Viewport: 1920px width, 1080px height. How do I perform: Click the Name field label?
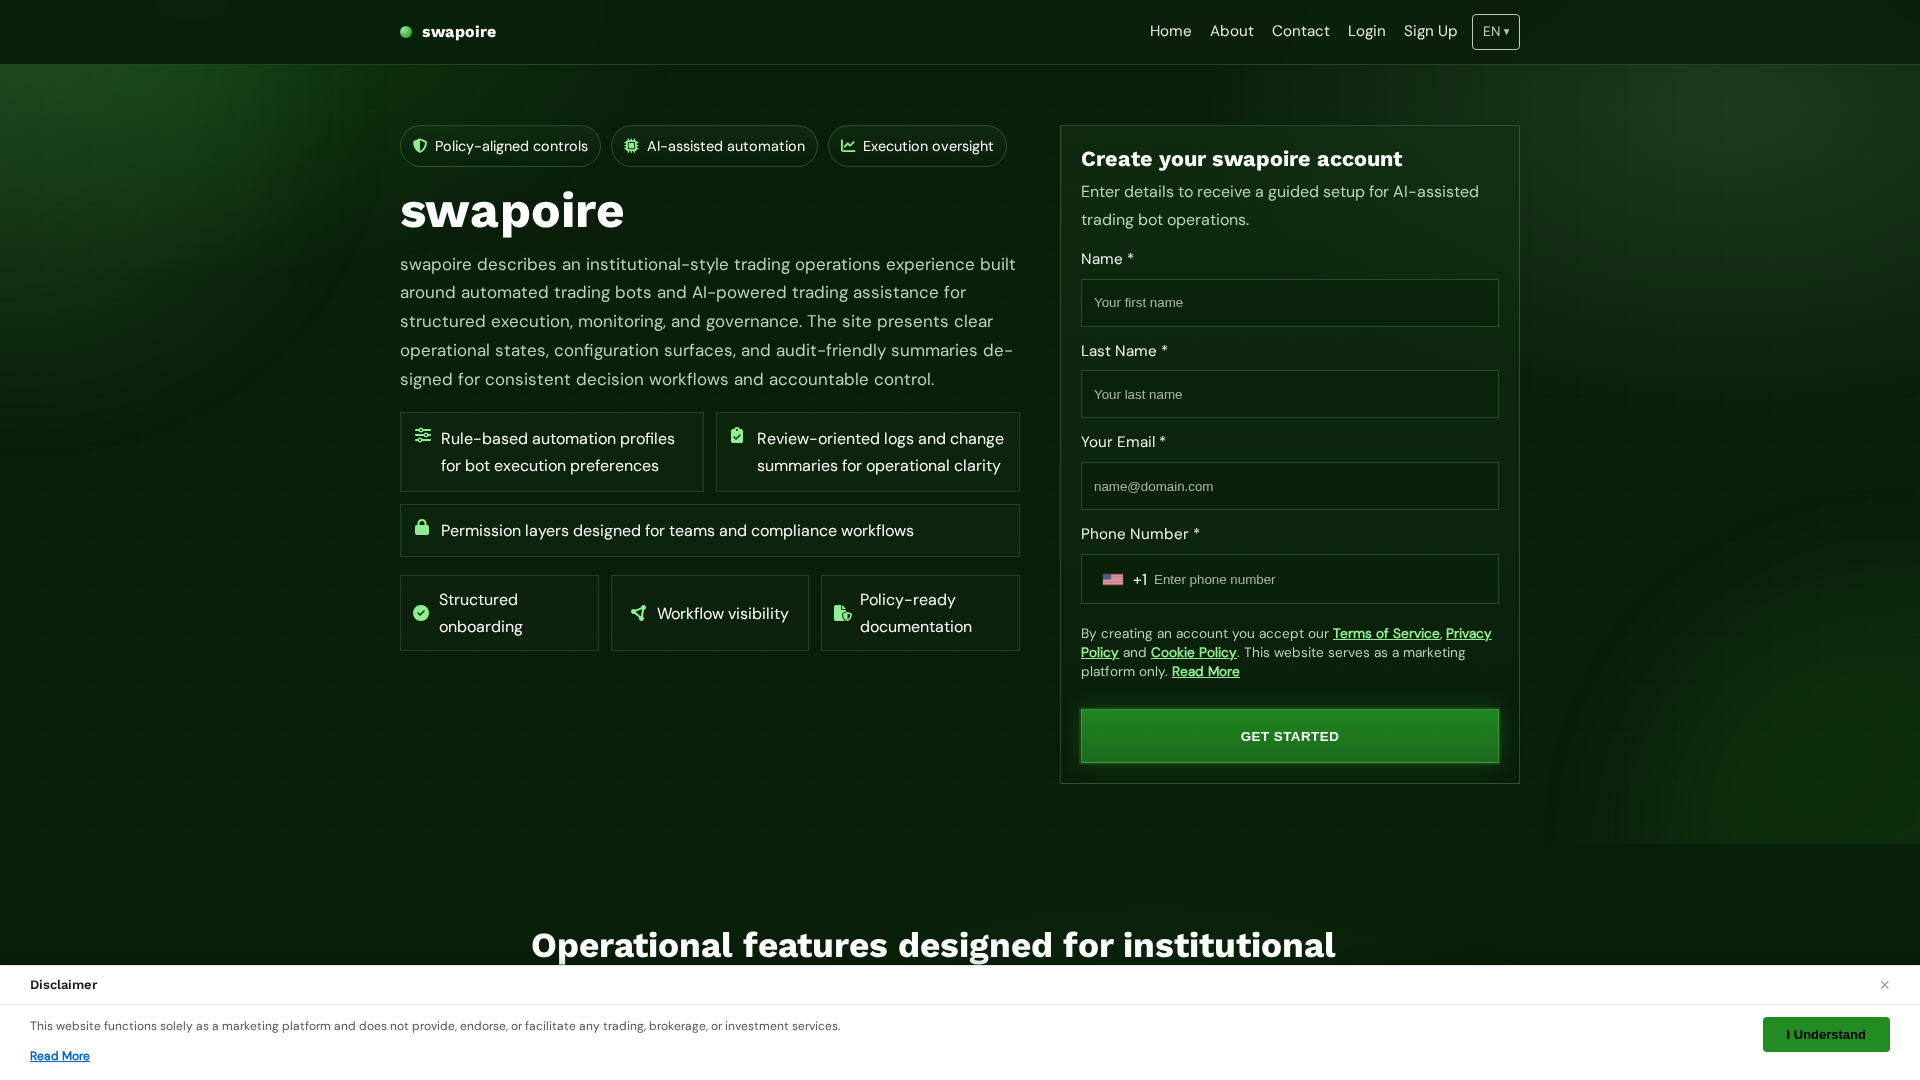tap(1107, 259)
